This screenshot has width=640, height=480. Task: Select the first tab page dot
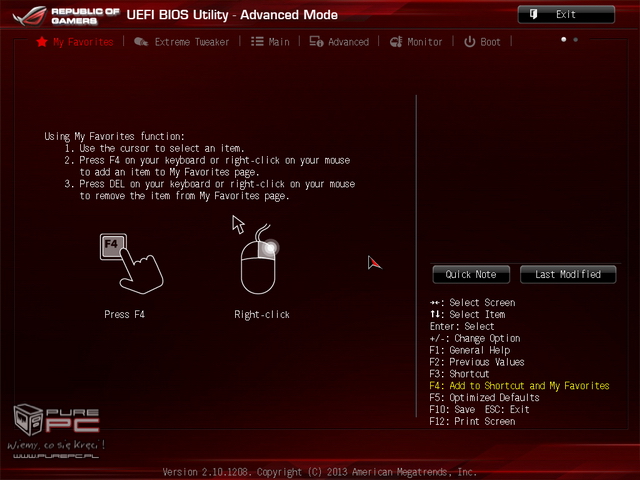[x=564, y=40]
